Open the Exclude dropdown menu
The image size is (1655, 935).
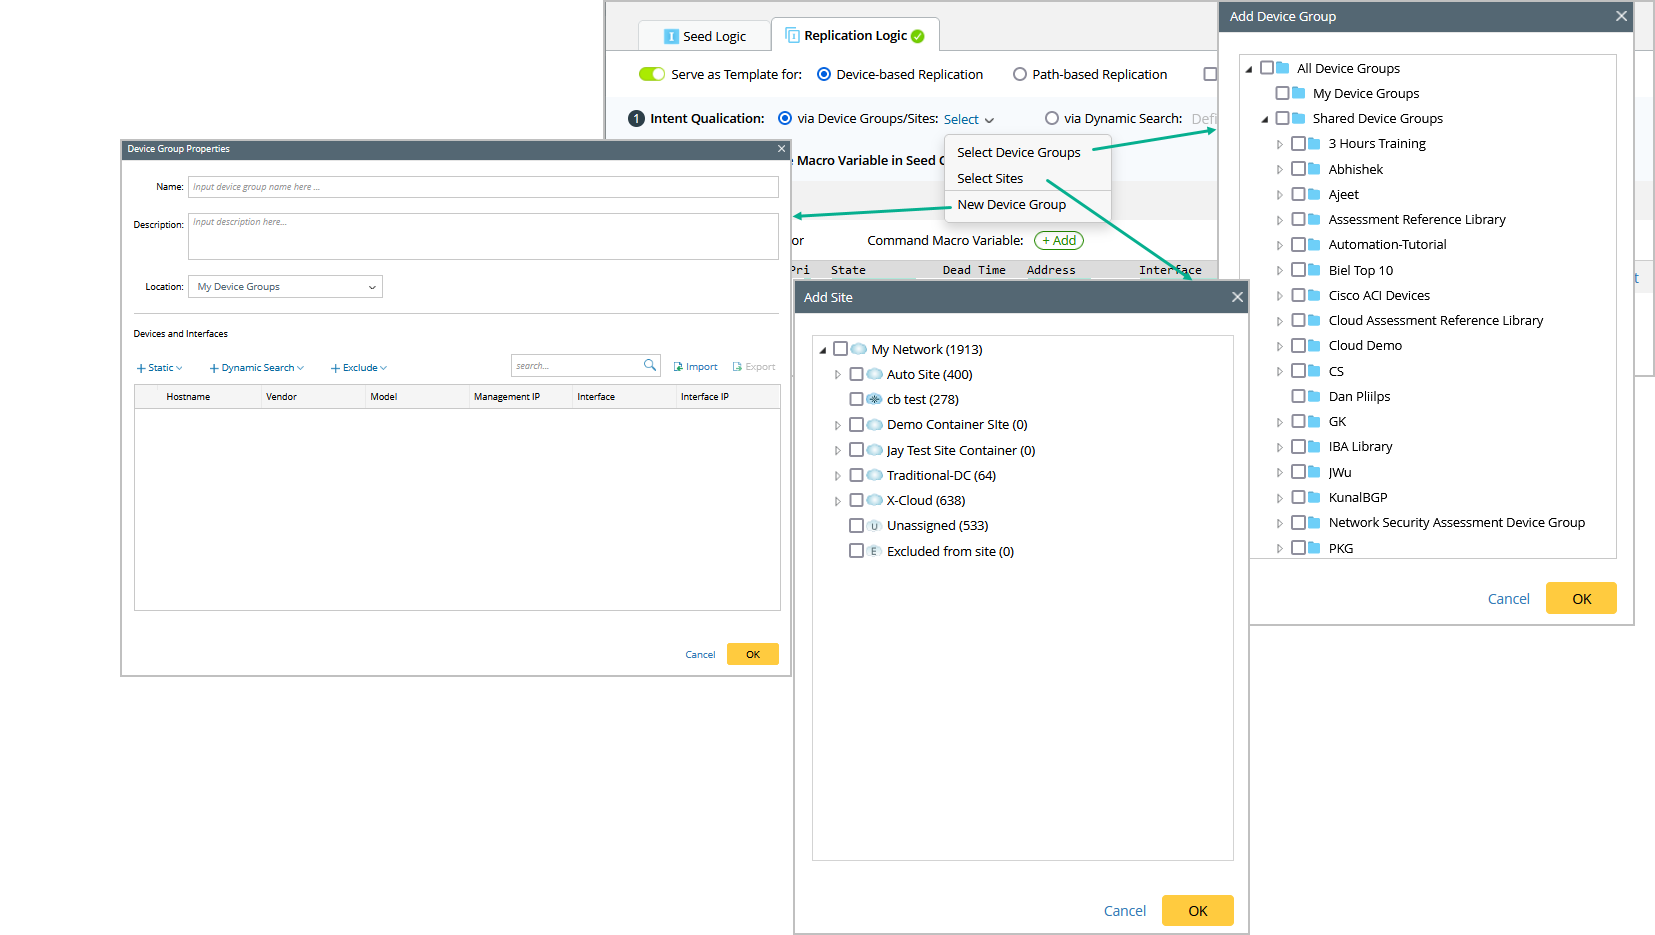pyautogui.click(x=359, y=368)
